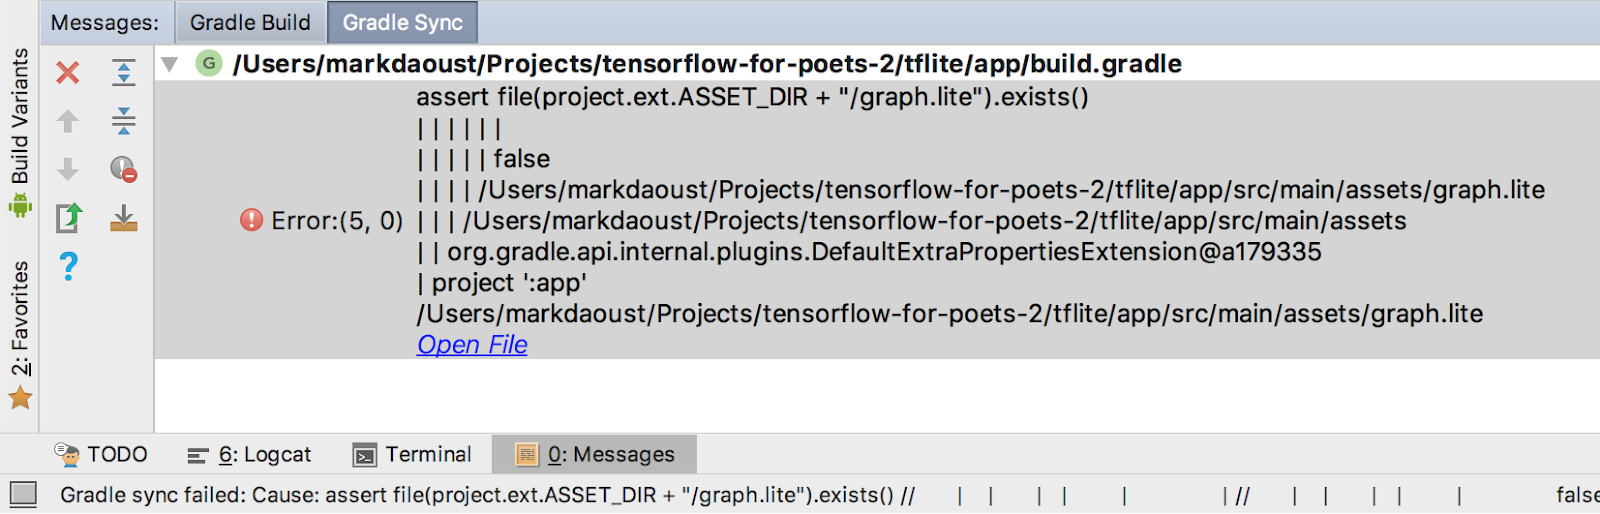Toggle the autoscroll to source icon
The width and height of the screenshot is (1600, 514).
pyautogui.click(x=123, y=217)
